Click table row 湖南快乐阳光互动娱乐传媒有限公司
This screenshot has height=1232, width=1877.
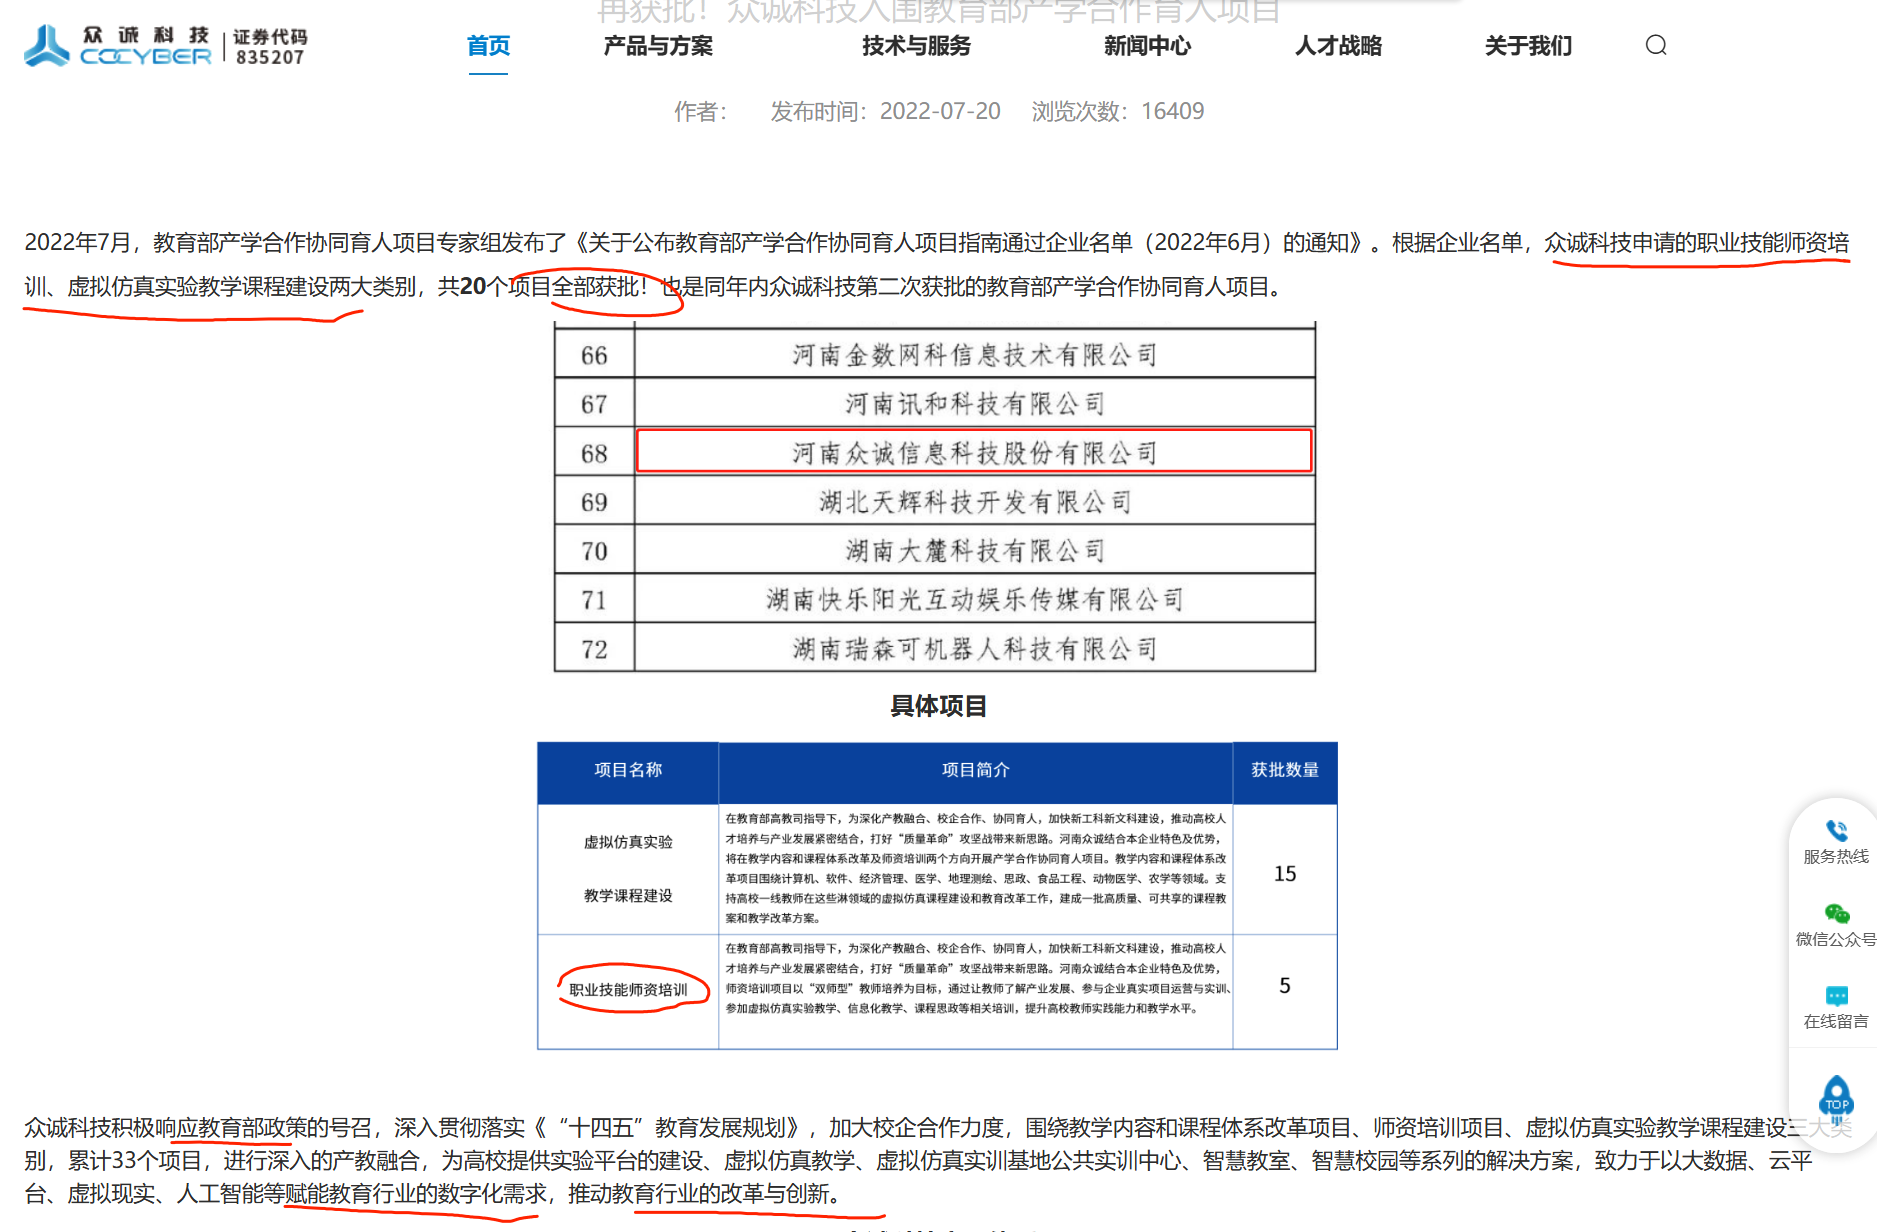[x=974, y=600]
